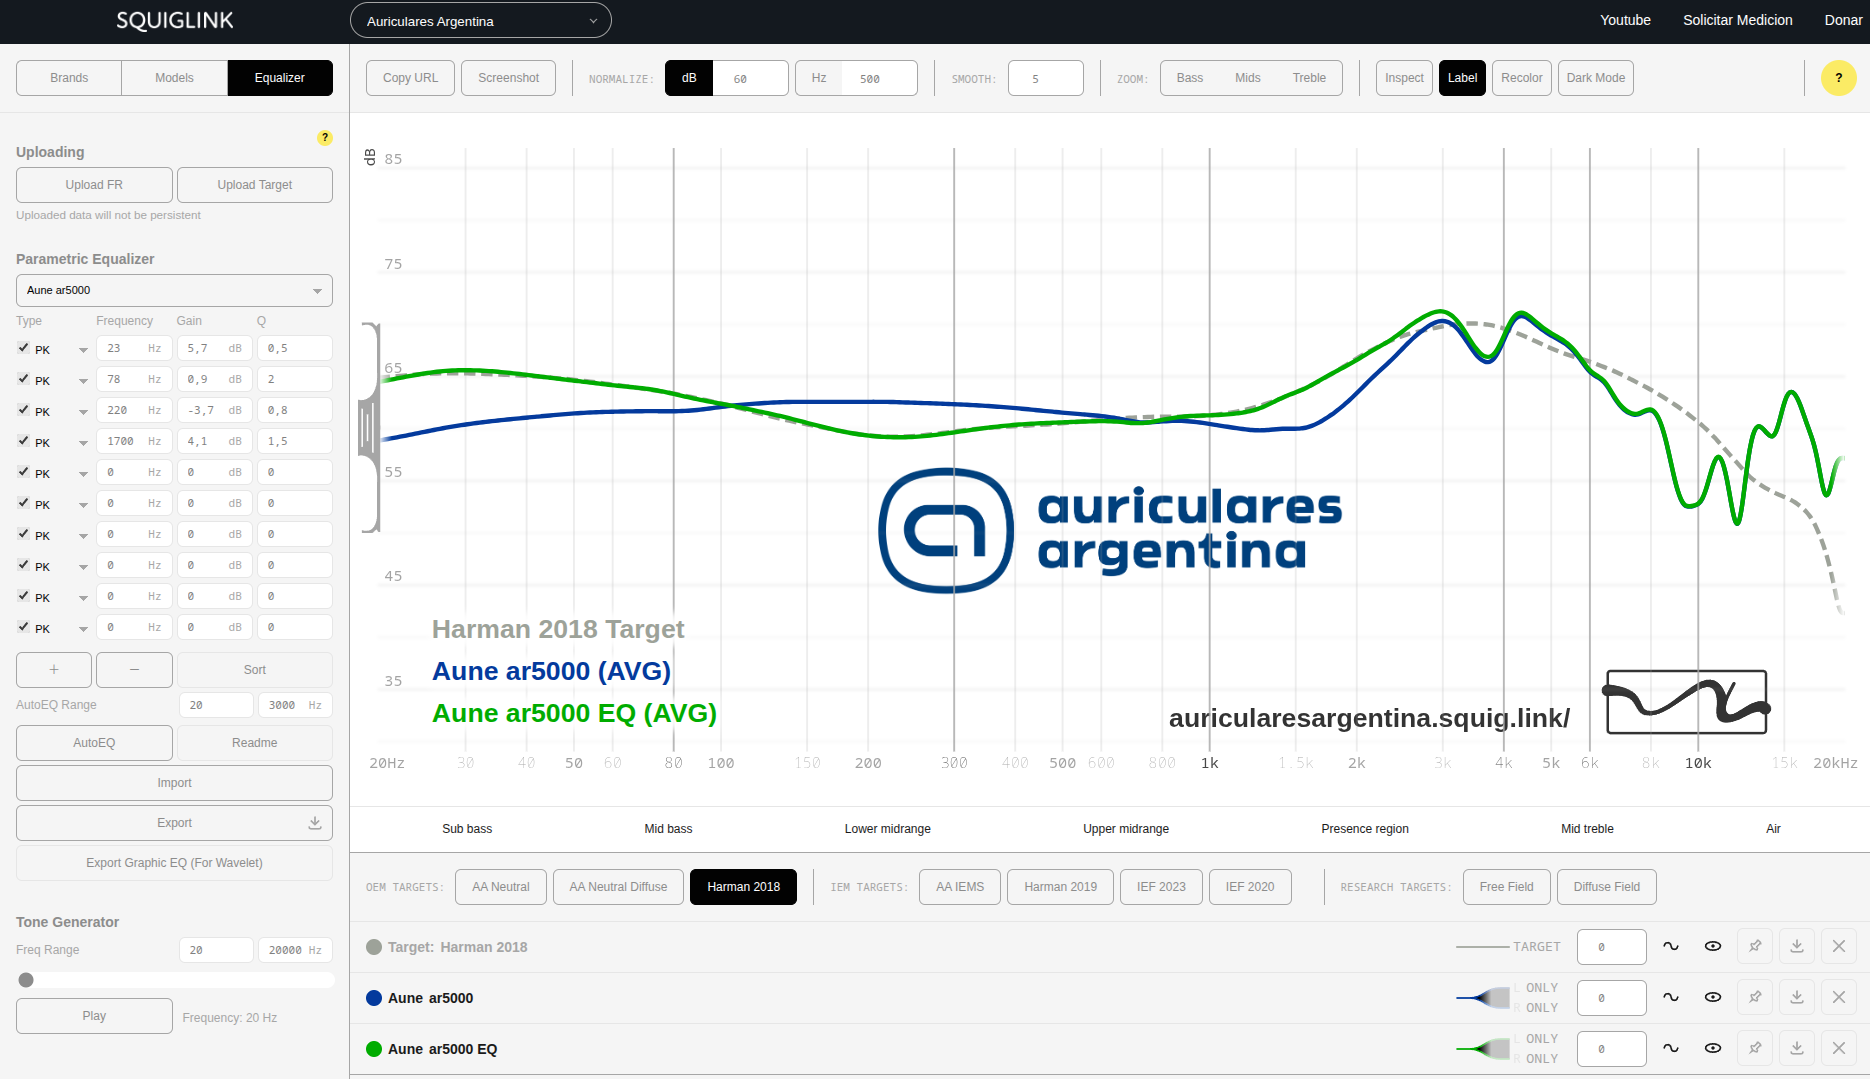Click the Copy URL button
1870x1079 pixels.
[x=411, y=78]
